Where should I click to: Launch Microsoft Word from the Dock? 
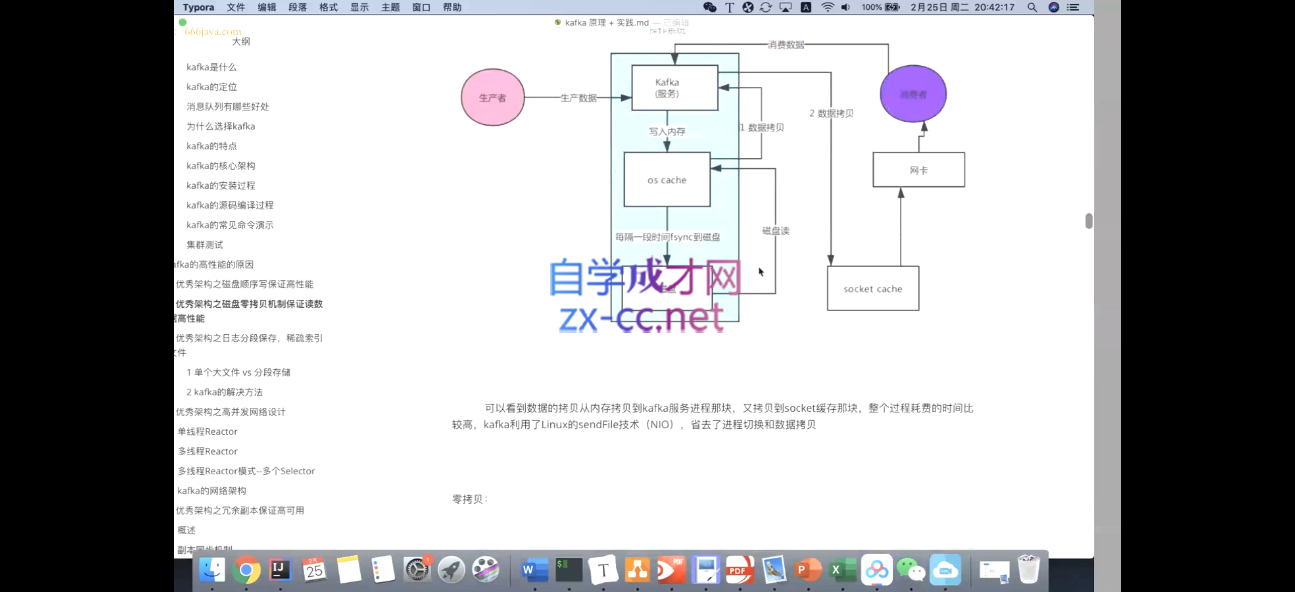tap(535, 570)
